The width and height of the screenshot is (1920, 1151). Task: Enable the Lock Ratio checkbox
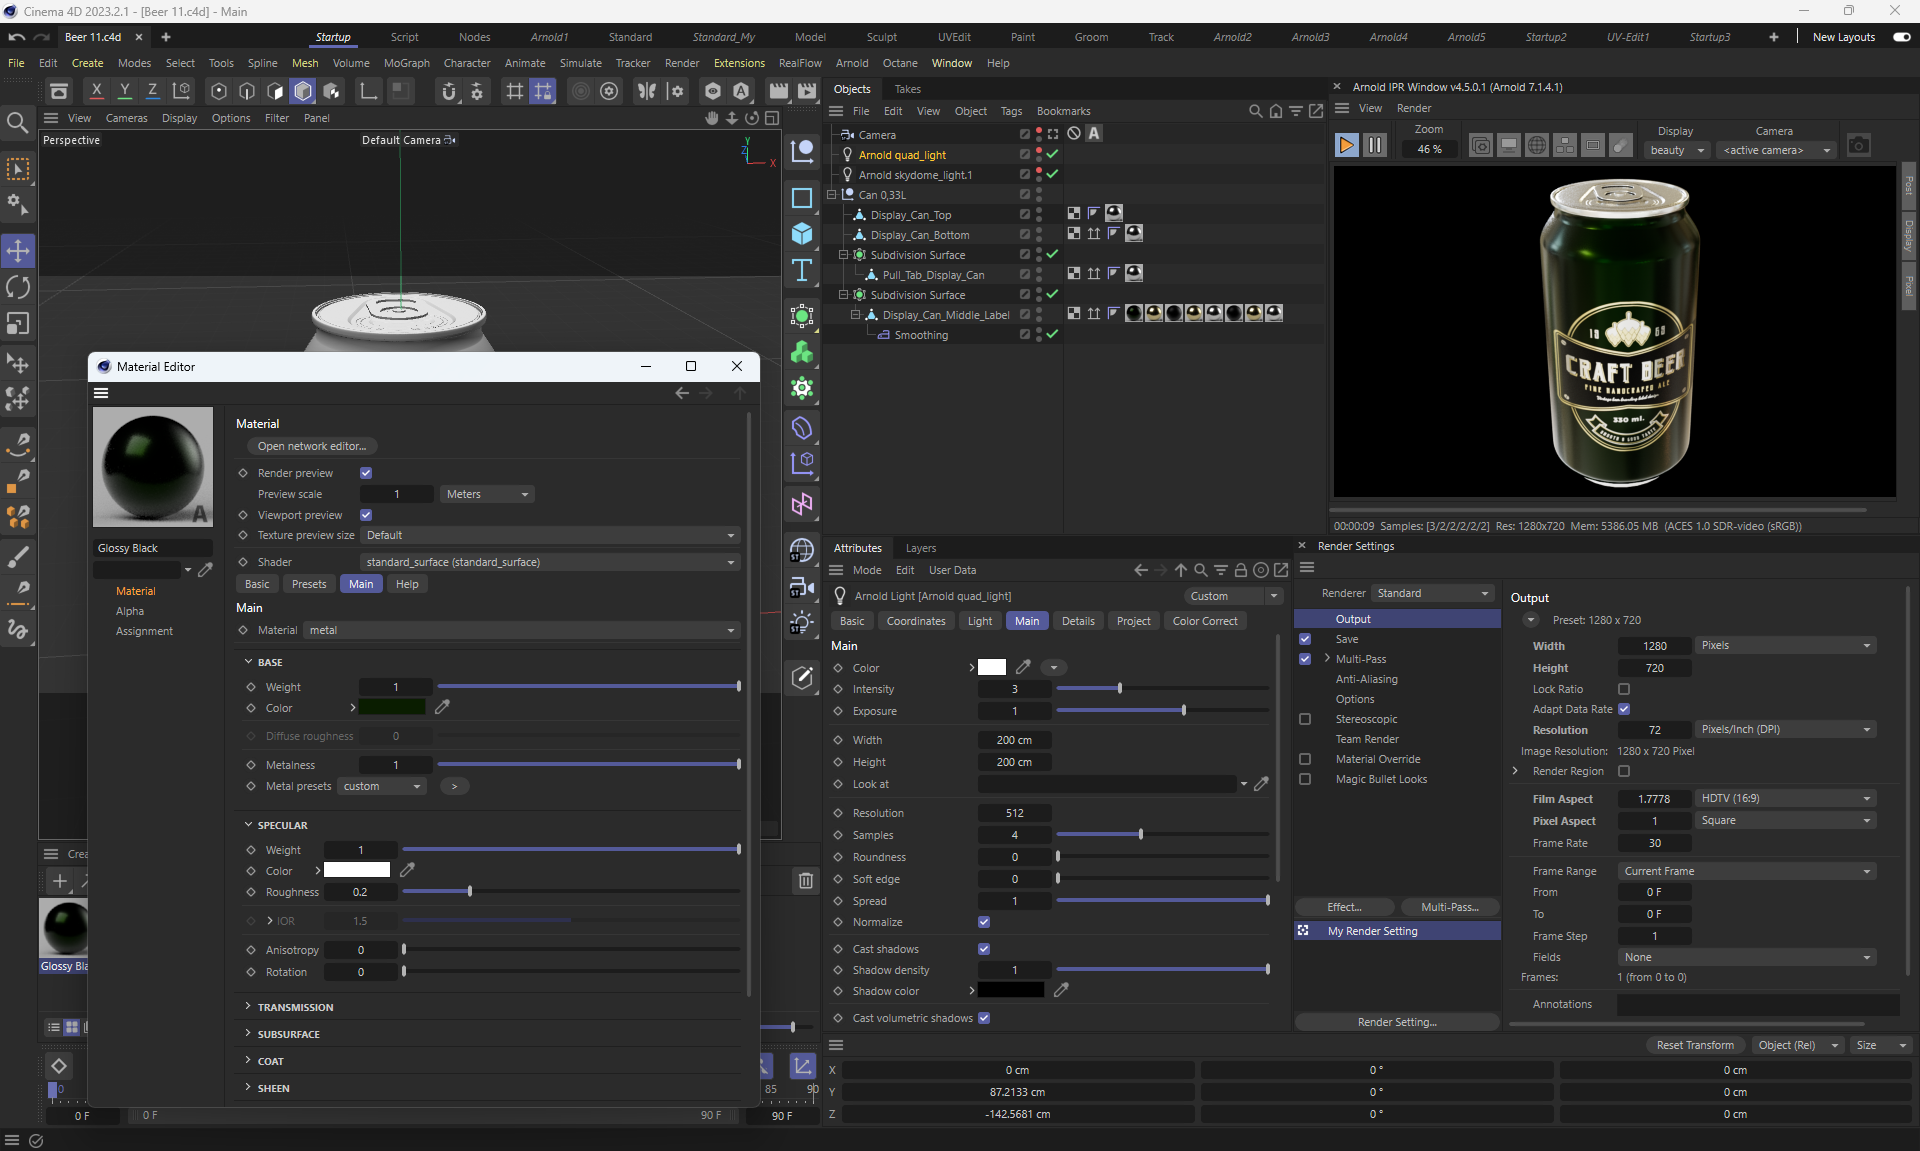[x=1624, y=689]
